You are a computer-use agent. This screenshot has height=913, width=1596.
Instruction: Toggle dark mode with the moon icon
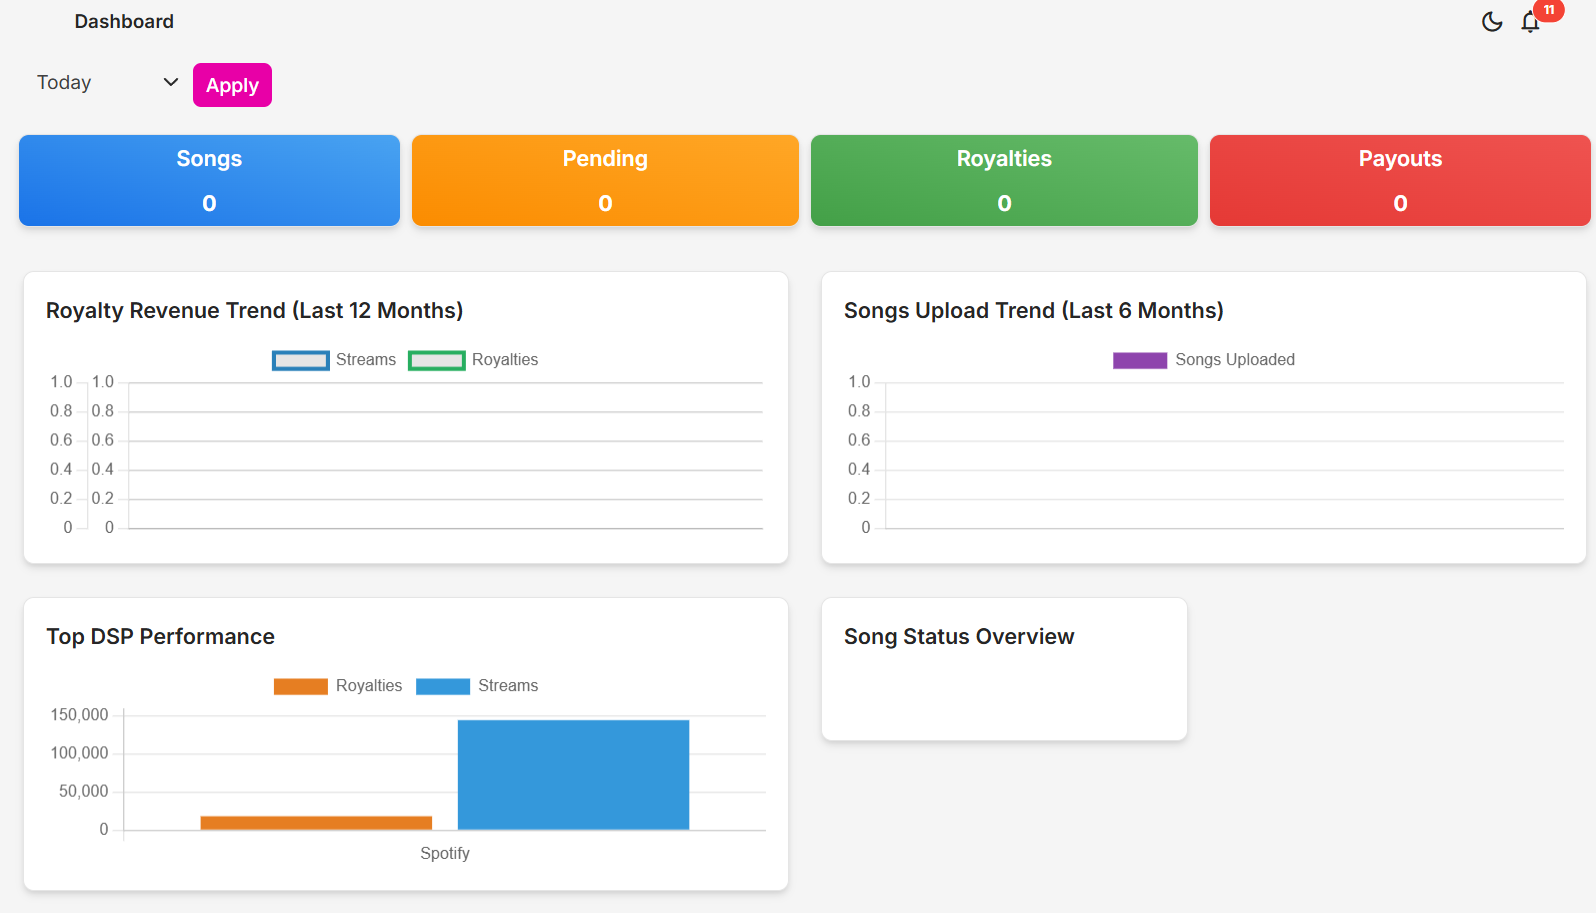coord(1491,22)
